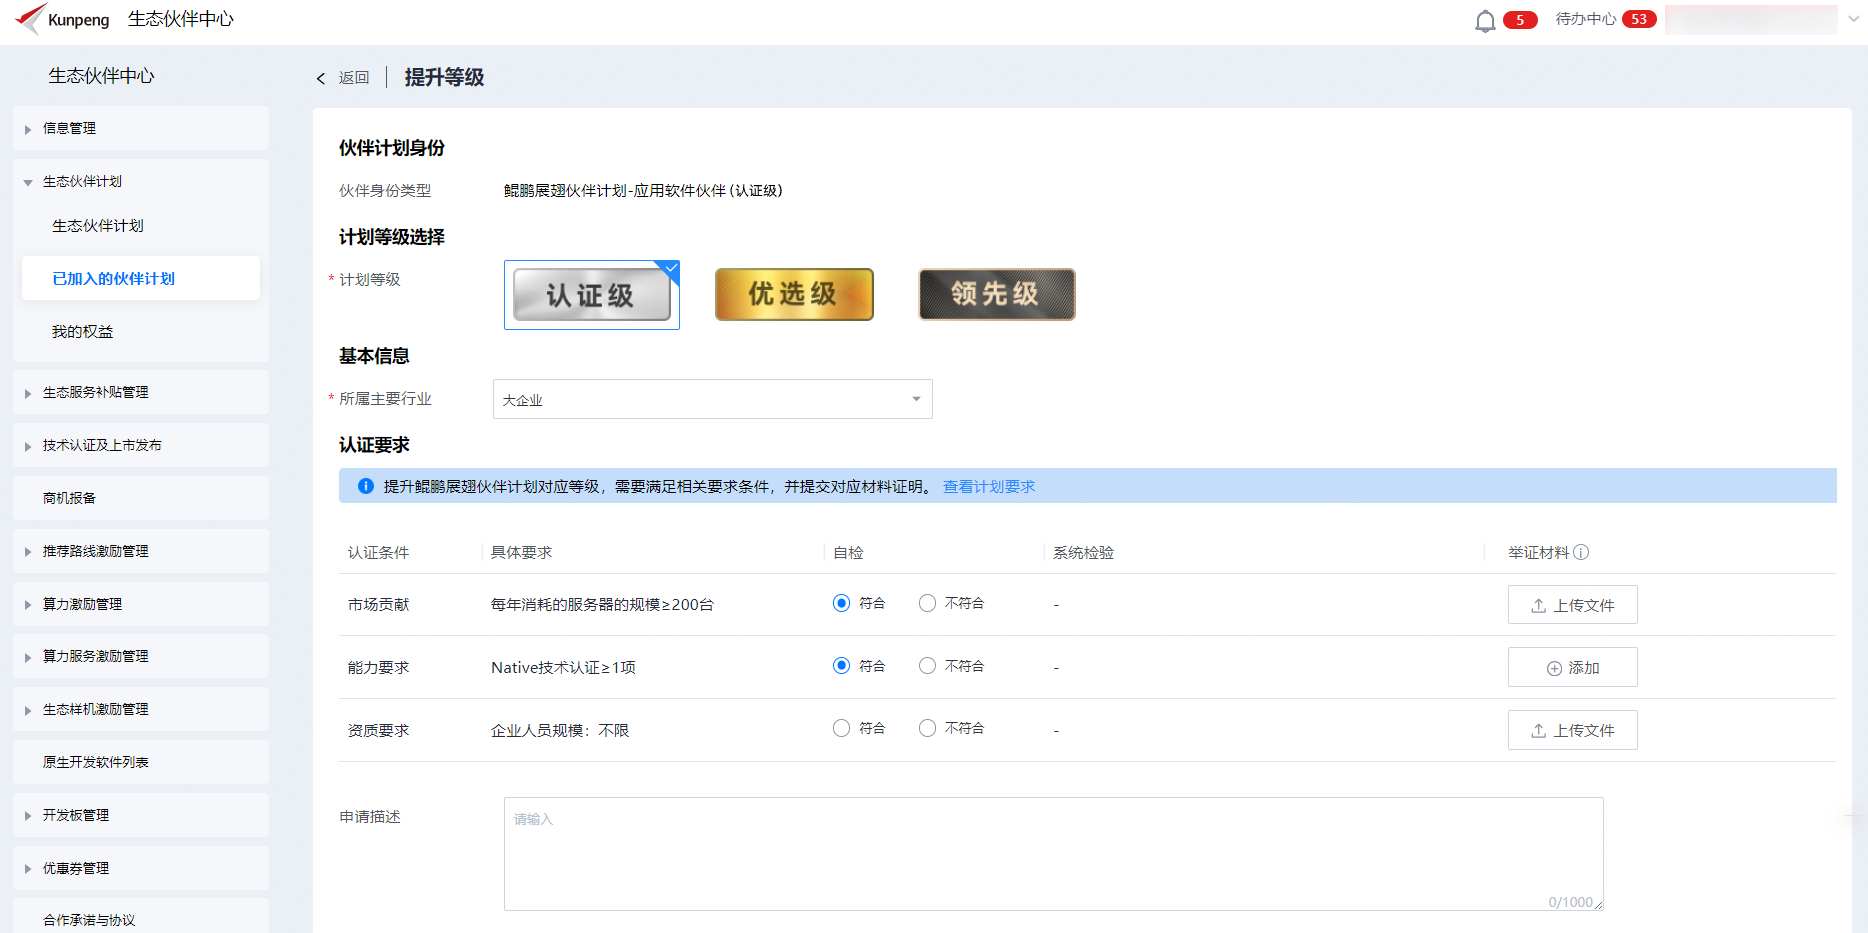Click the user menu arrow at the top right
The width and height of the screenshot is (1868, 933).
[1853, 19]
